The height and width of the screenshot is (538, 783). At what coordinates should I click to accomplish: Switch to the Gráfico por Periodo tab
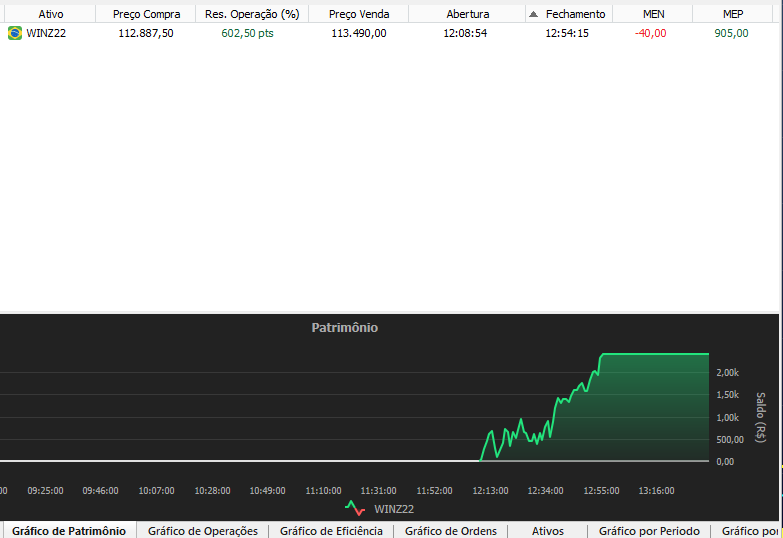point(649,531)
